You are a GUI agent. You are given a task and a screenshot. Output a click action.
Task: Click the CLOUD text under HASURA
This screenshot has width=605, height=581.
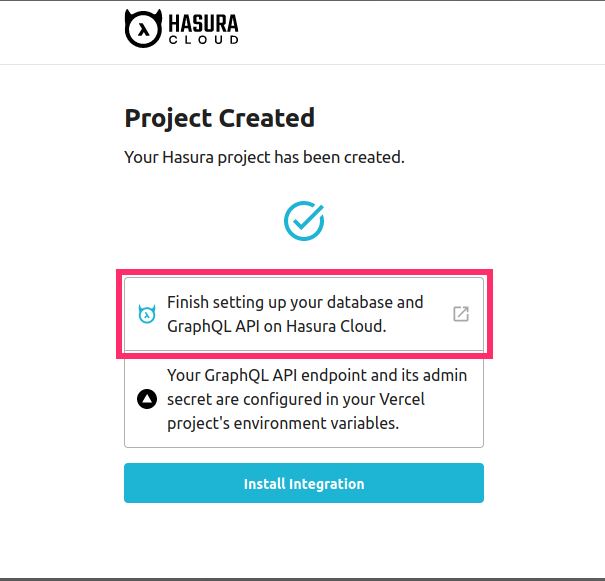207,41
